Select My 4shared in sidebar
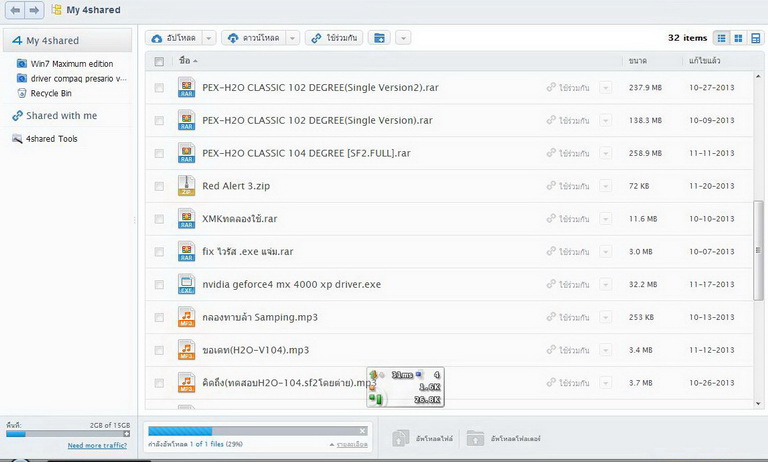768x462 pixels. click(x=68, y=40)
